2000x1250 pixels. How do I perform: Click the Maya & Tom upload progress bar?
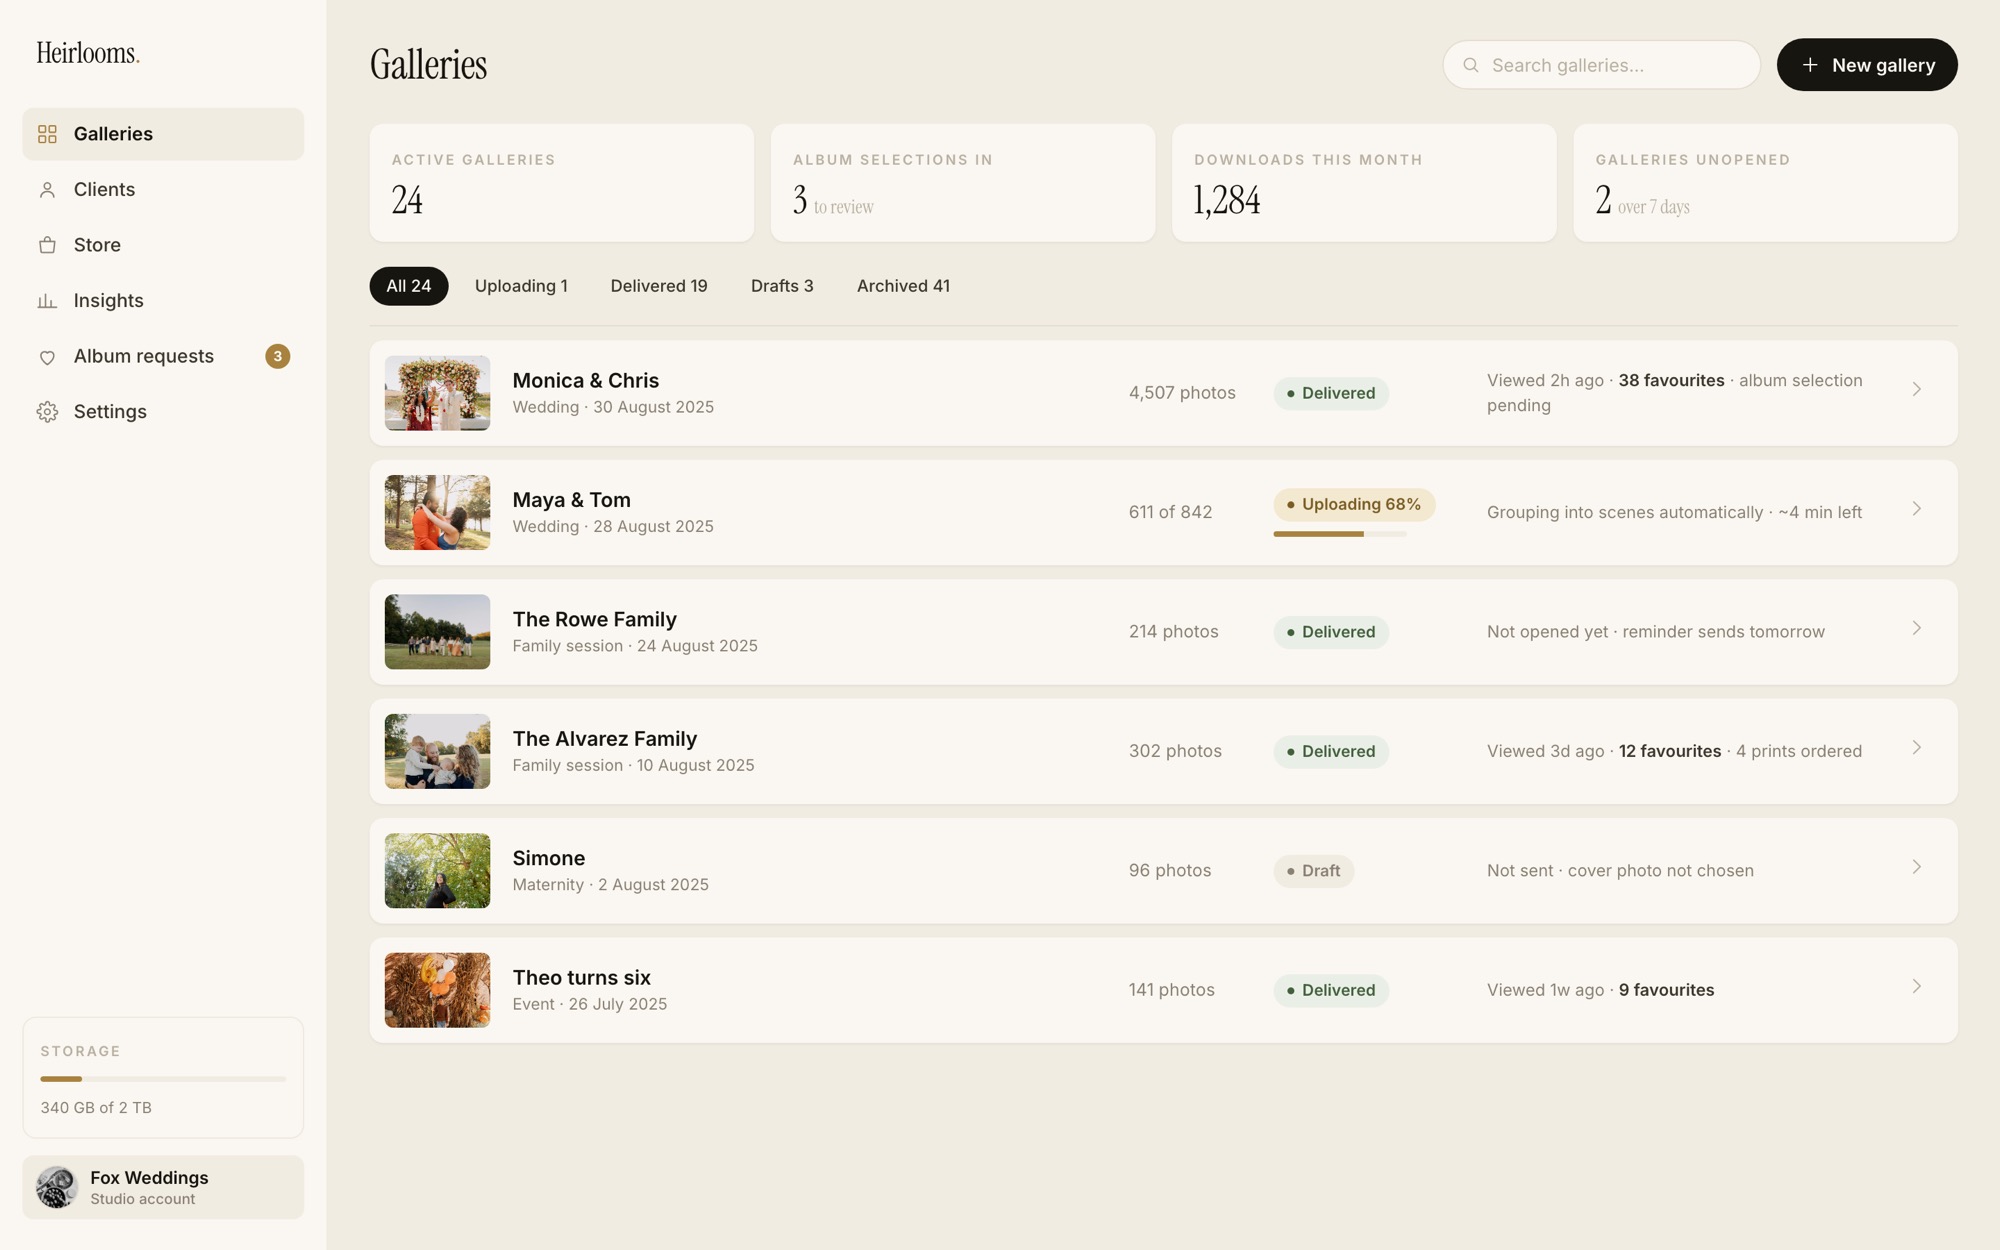1340,534
